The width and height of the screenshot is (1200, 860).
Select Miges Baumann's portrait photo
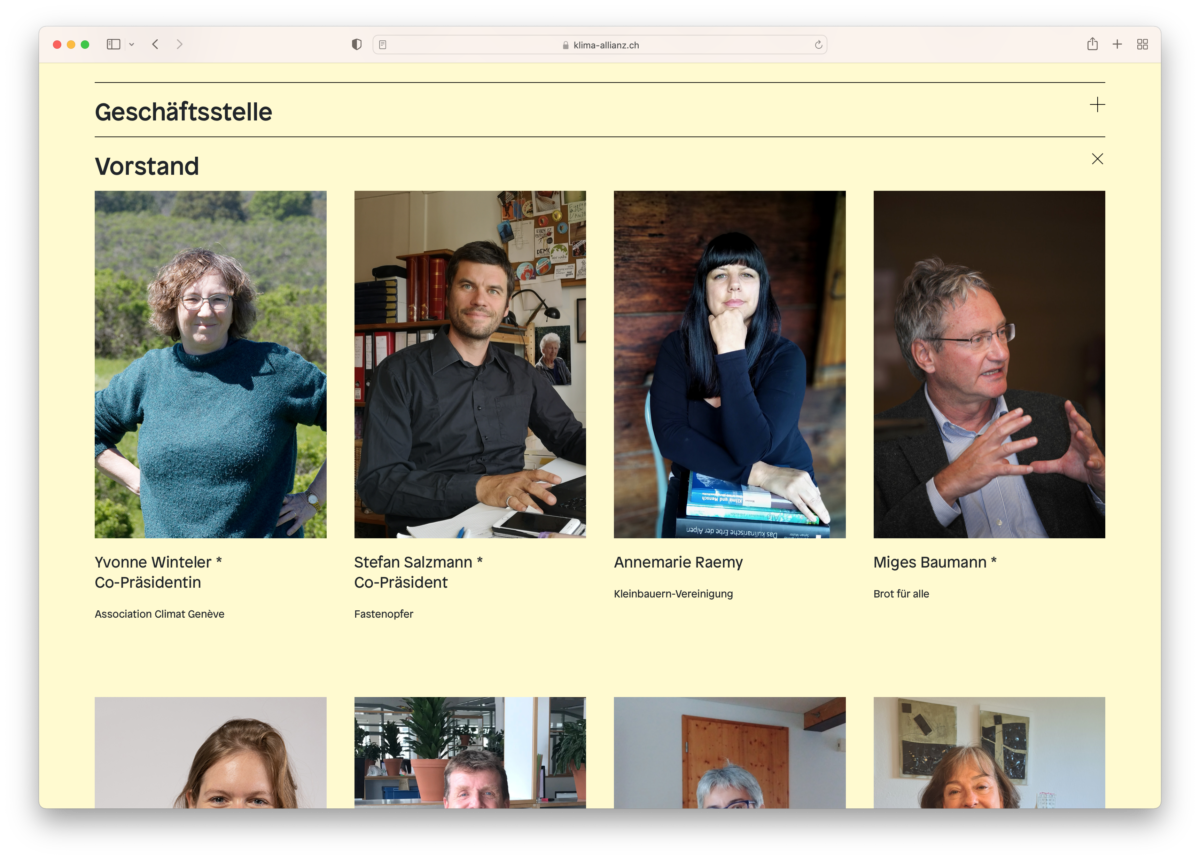click(989, 364)
